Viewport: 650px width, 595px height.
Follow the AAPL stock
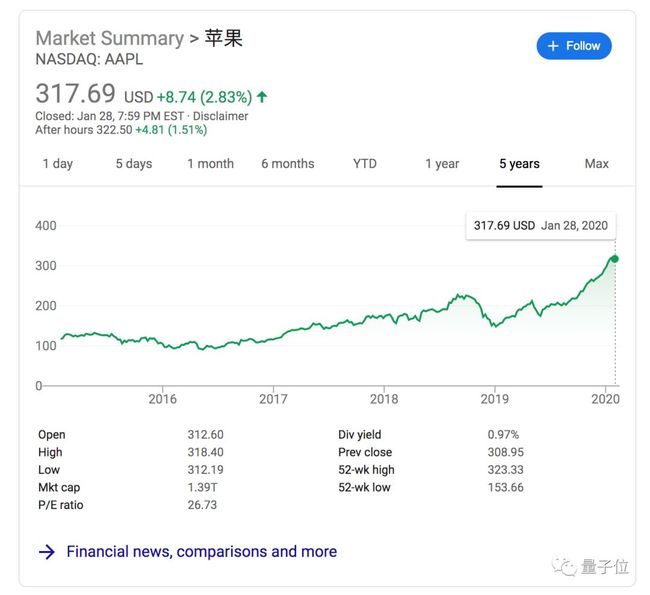[574, 46]
